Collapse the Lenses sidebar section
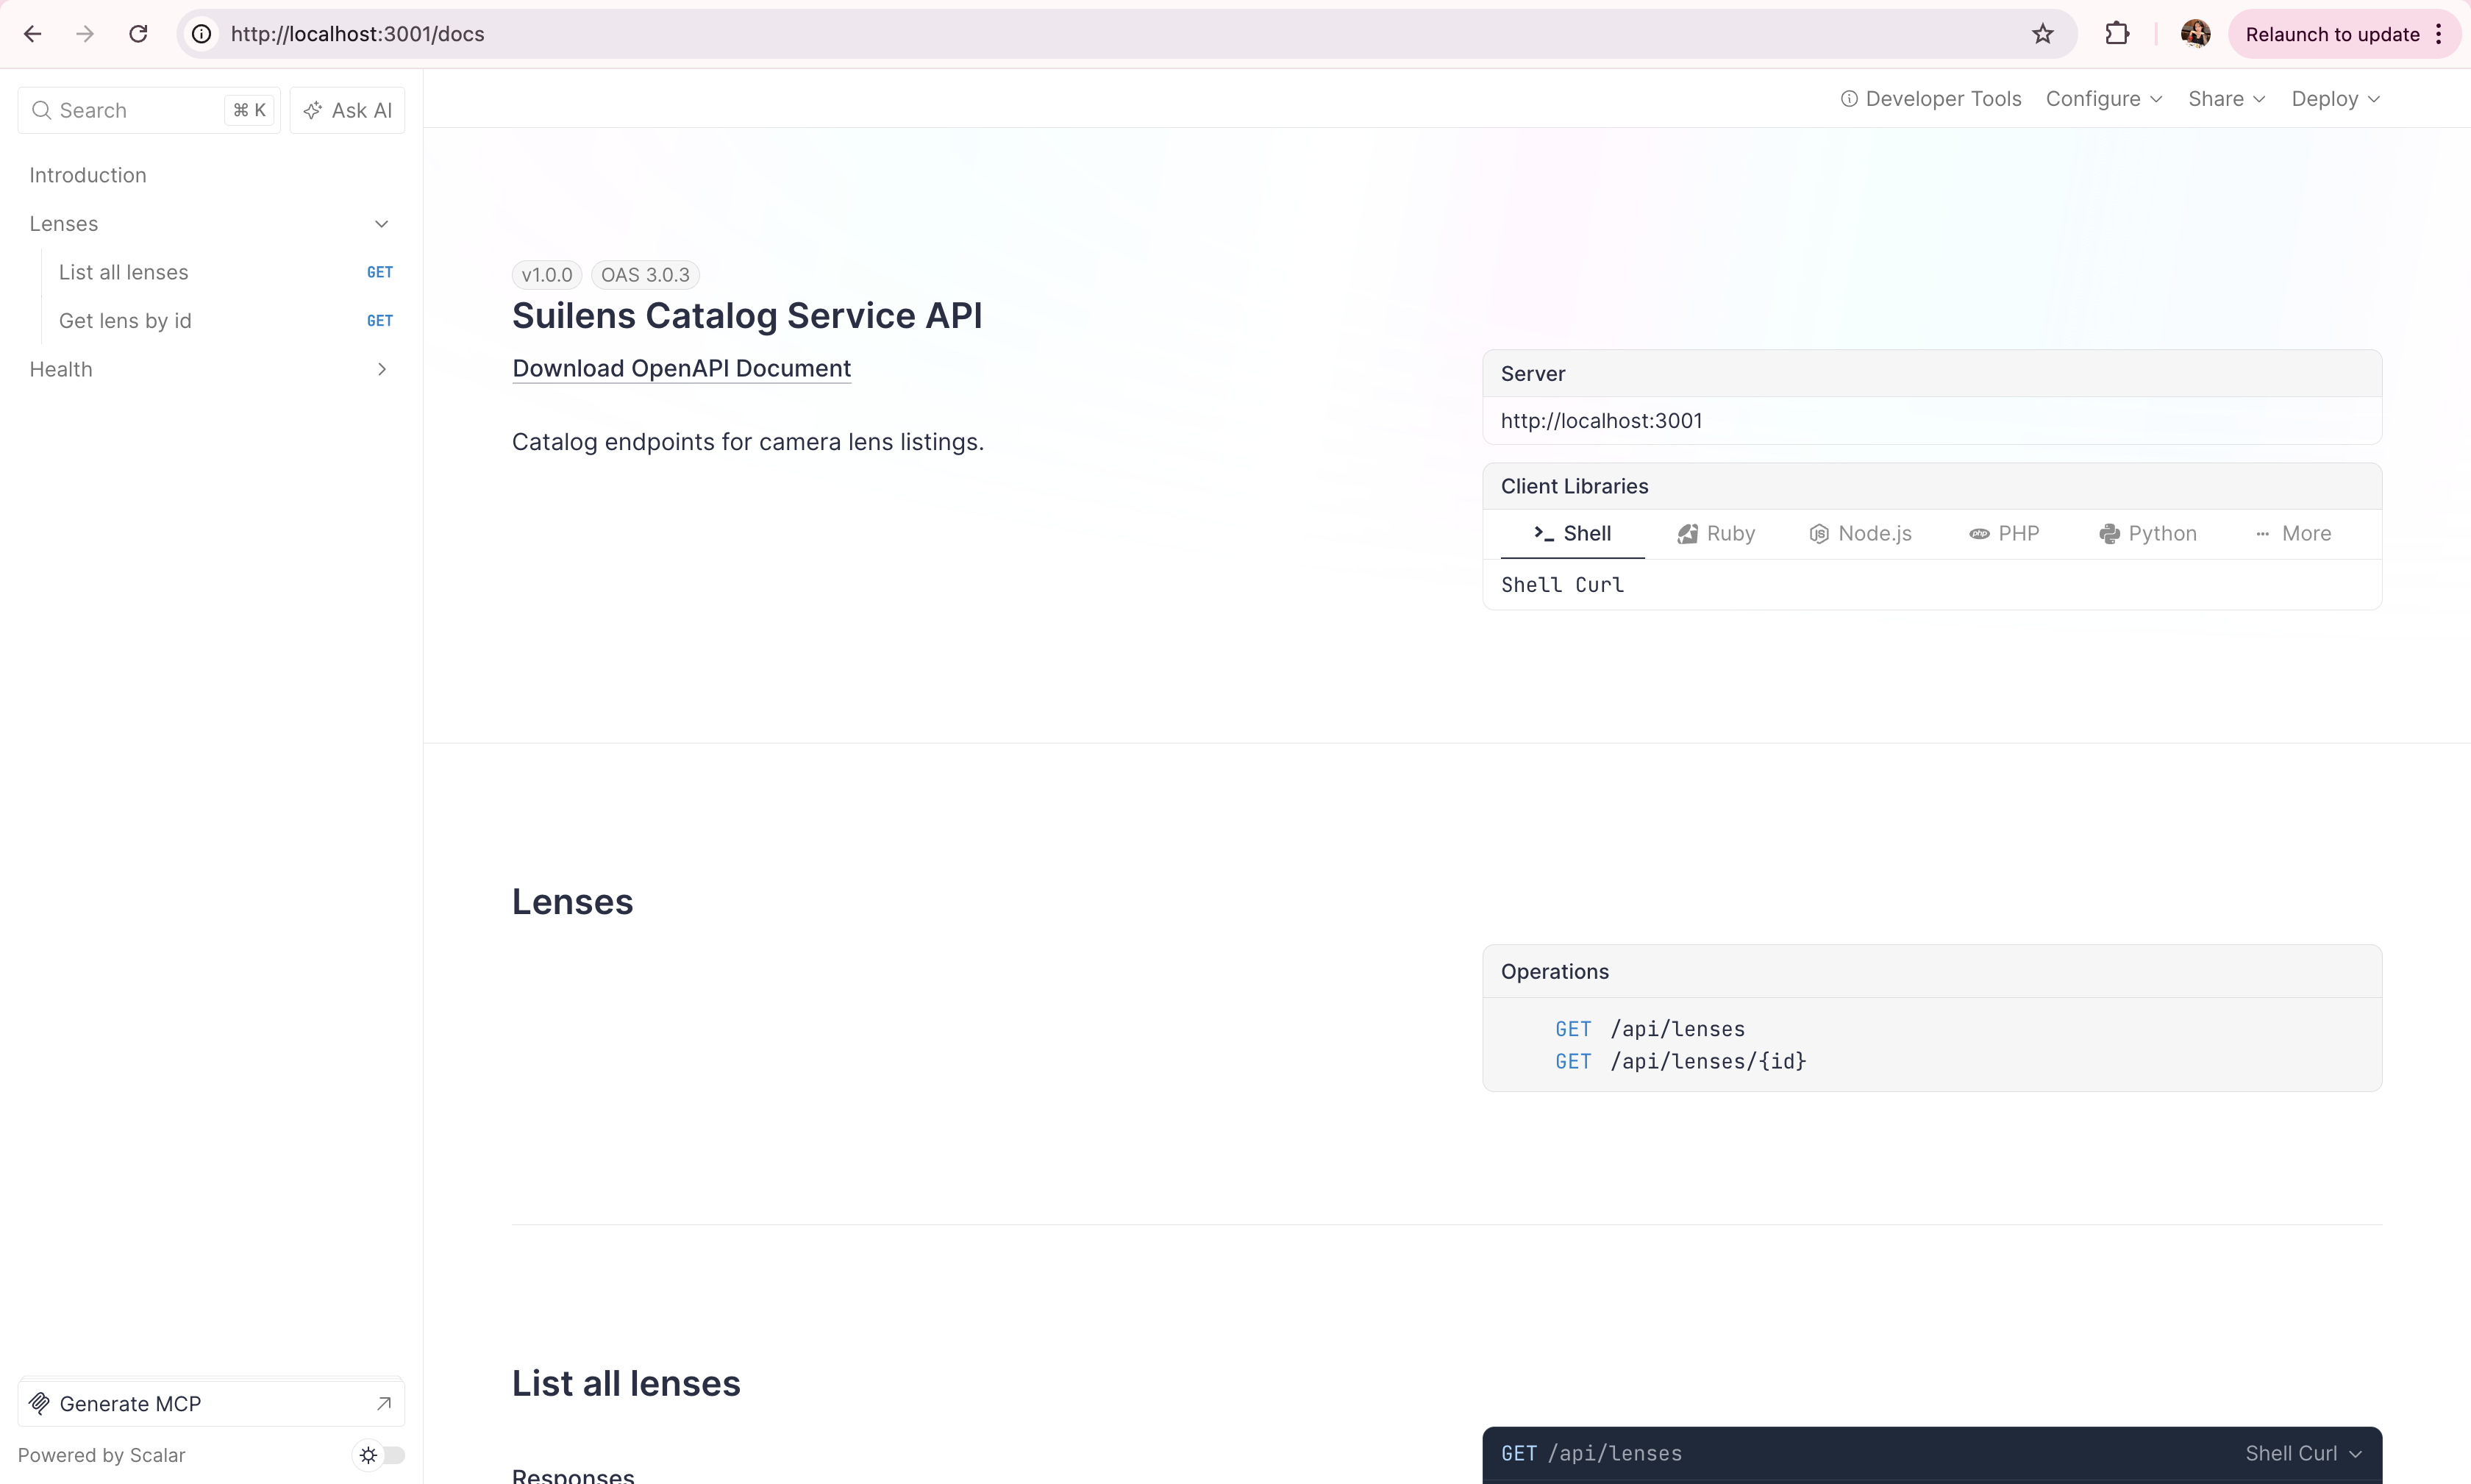The height and width of the screenshot is (1484, 2471). [381, 224]
